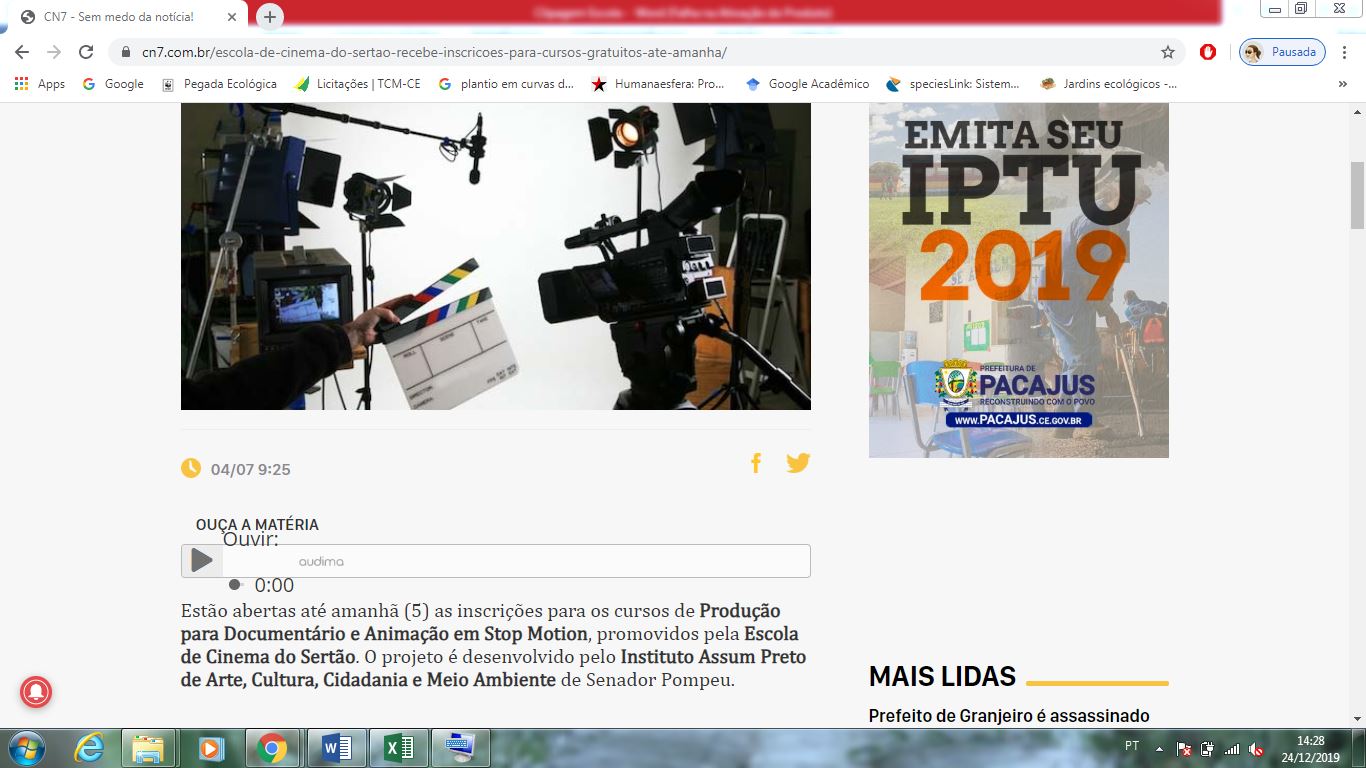This screenshot has width=1366, height=768.
Task: Go back to previous page
Action: pos(22,52)
